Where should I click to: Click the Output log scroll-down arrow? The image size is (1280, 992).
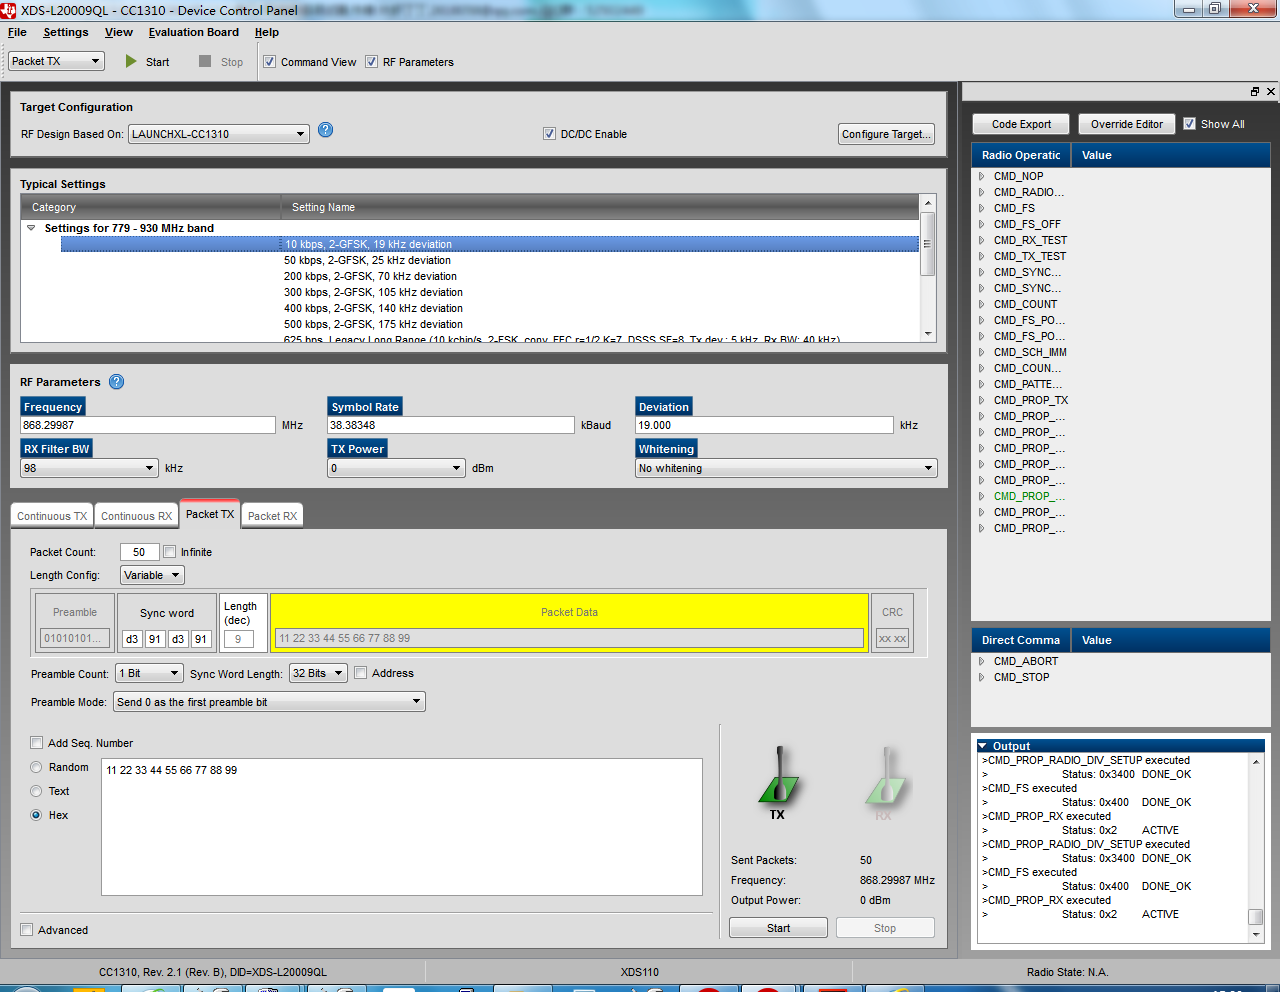[x=1256, y=935]
